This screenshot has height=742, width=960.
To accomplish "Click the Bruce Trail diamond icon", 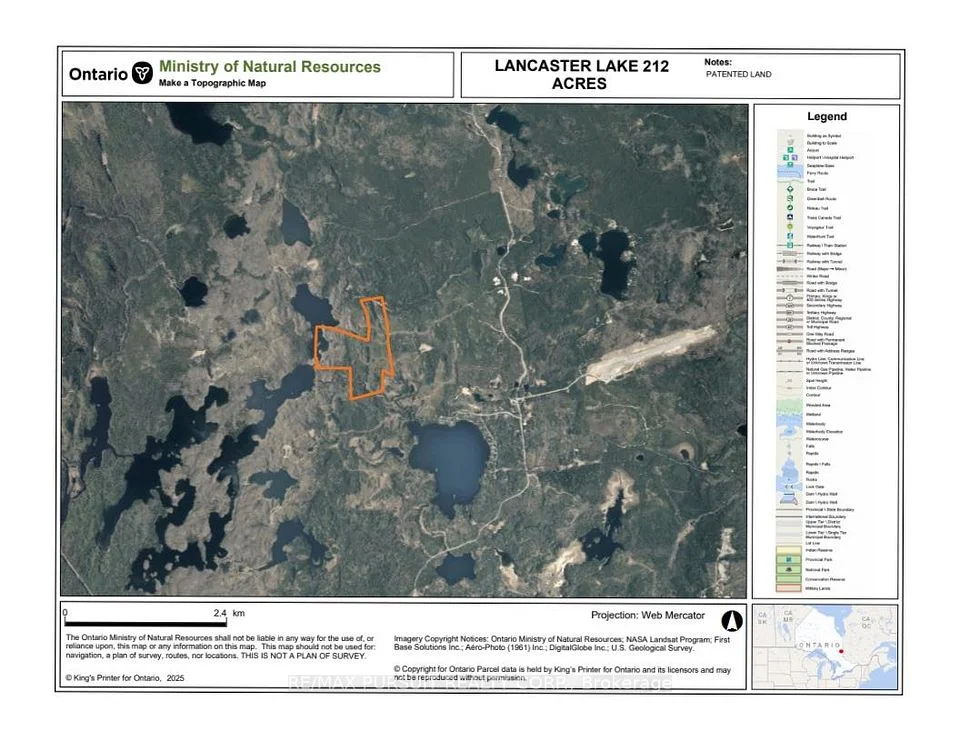I will 790,189.
